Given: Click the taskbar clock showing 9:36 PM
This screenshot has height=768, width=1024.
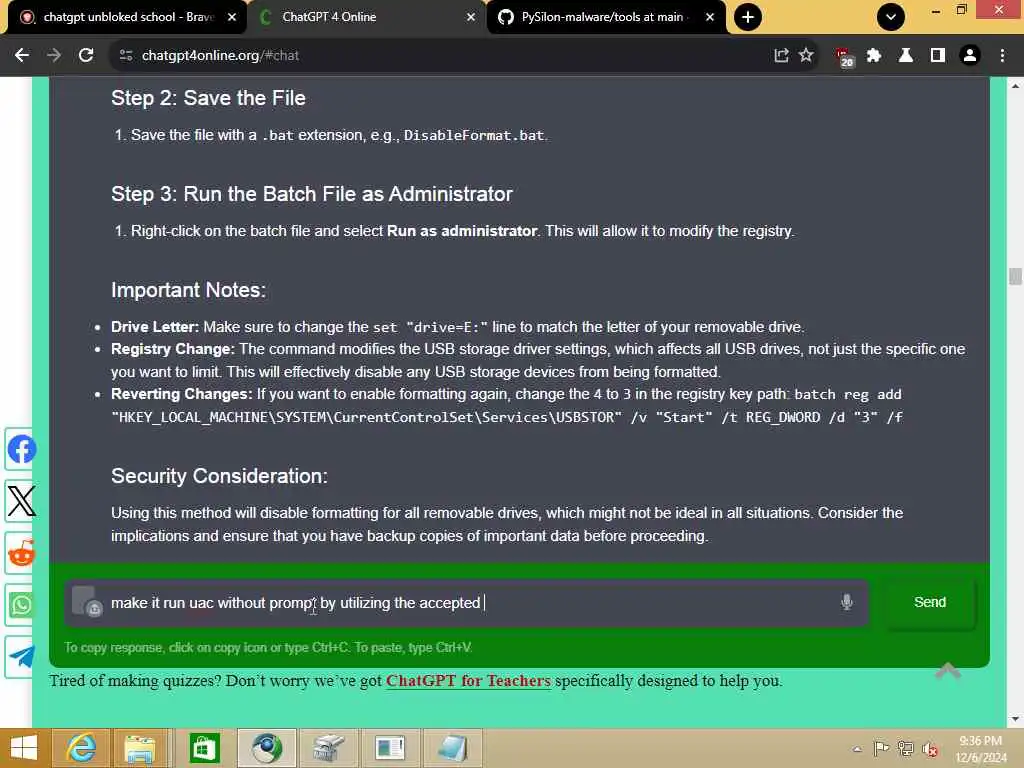Looking at the screenshot, I should click(x=980, y=749).
